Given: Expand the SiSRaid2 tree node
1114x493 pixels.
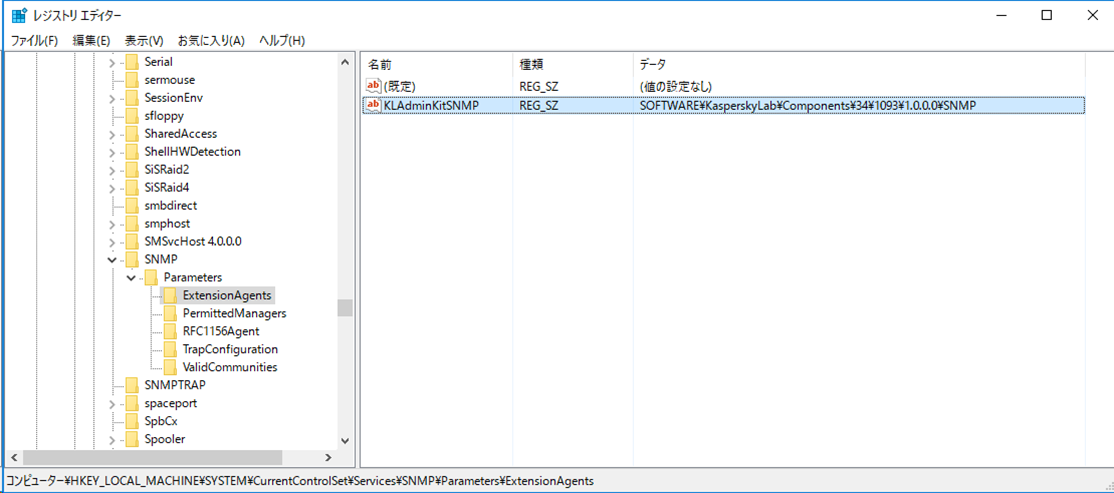Looking at the screenshot, I should pos(112,170).
